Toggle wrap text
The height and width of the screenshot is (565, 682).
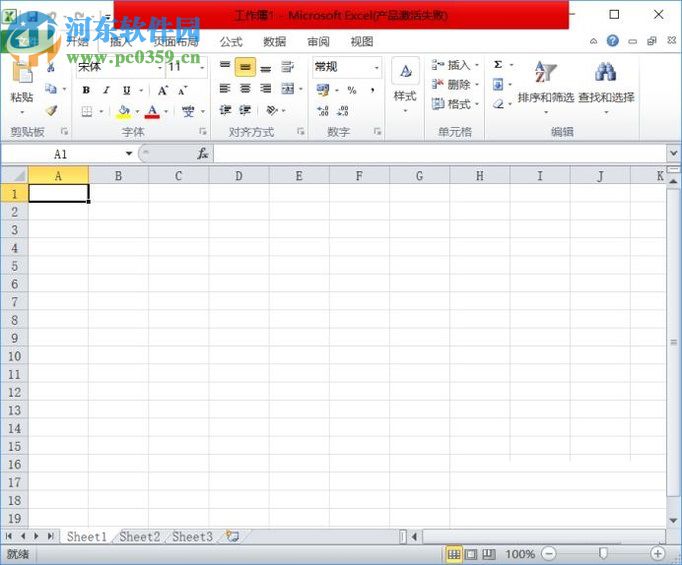tap(287, 67)
